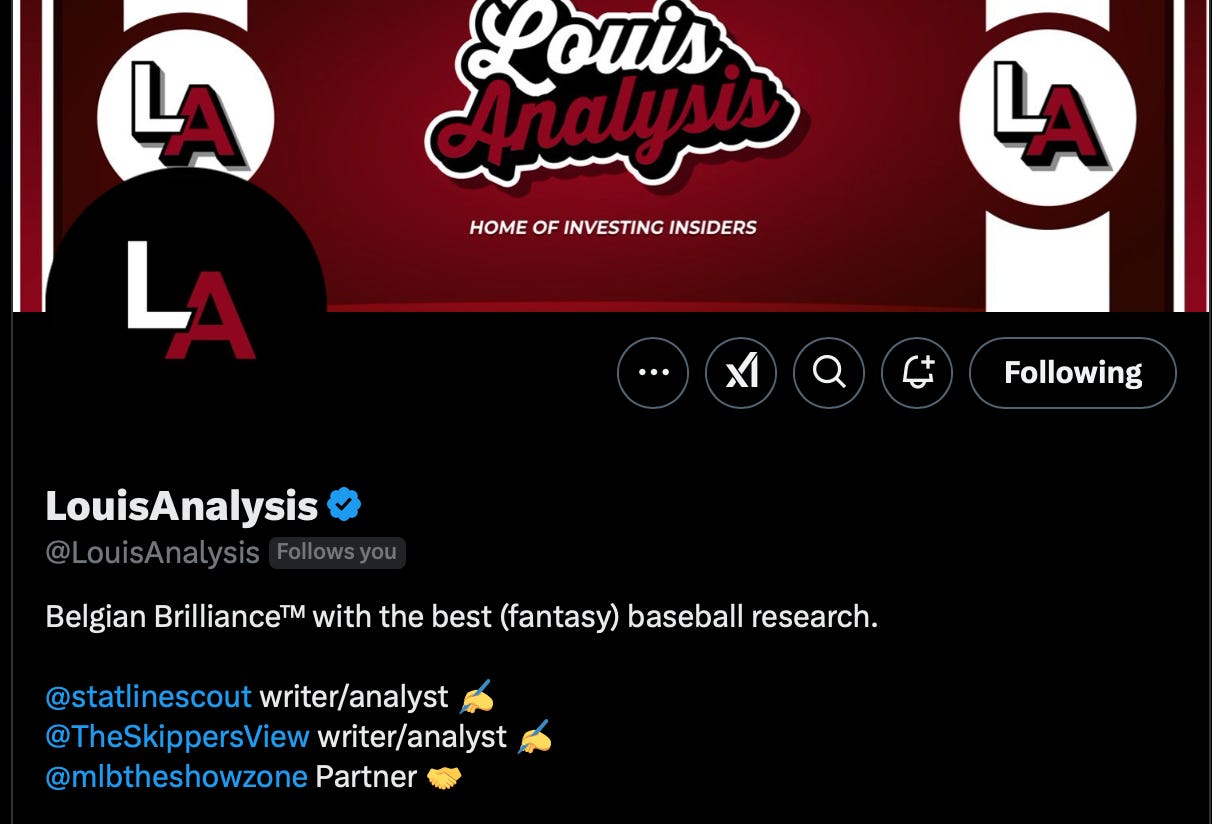Click the Louis Analysis banner logo
The width and height of the screenshot is (1212, 824).
[x=612, y=95]
